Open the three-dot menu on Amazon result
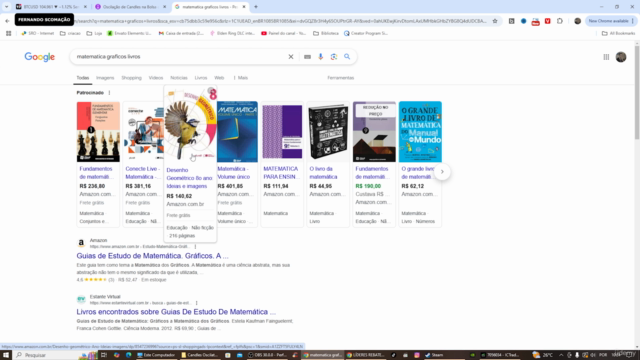Viewport: 640px width, 360px height. coord(195,247)
